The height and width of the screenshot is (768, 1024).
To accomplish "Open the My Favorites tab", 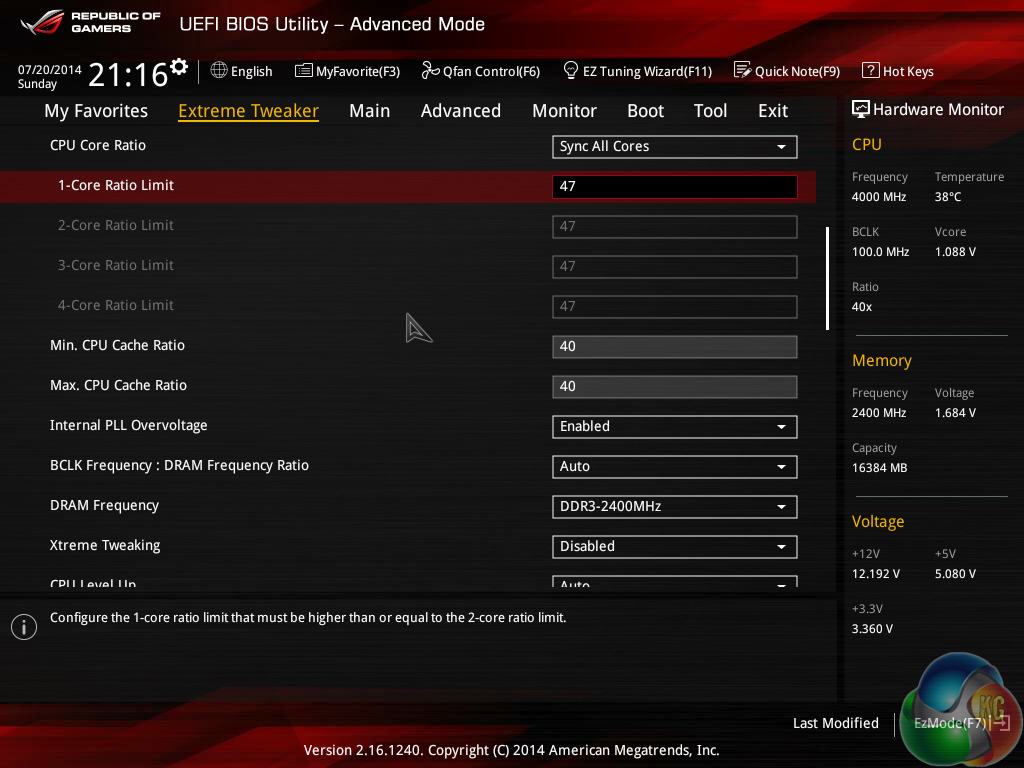I will point(96,111).
